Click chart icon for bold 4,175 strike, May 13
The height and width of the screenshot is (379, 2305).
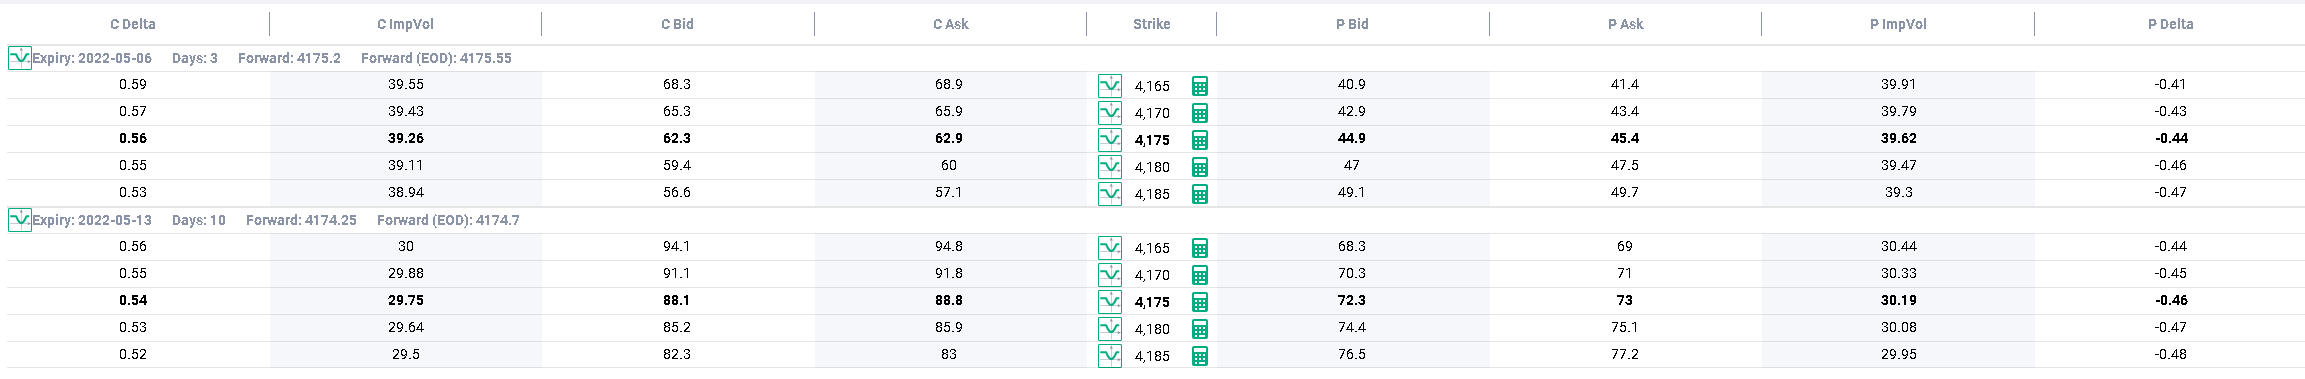(1109, 301)
